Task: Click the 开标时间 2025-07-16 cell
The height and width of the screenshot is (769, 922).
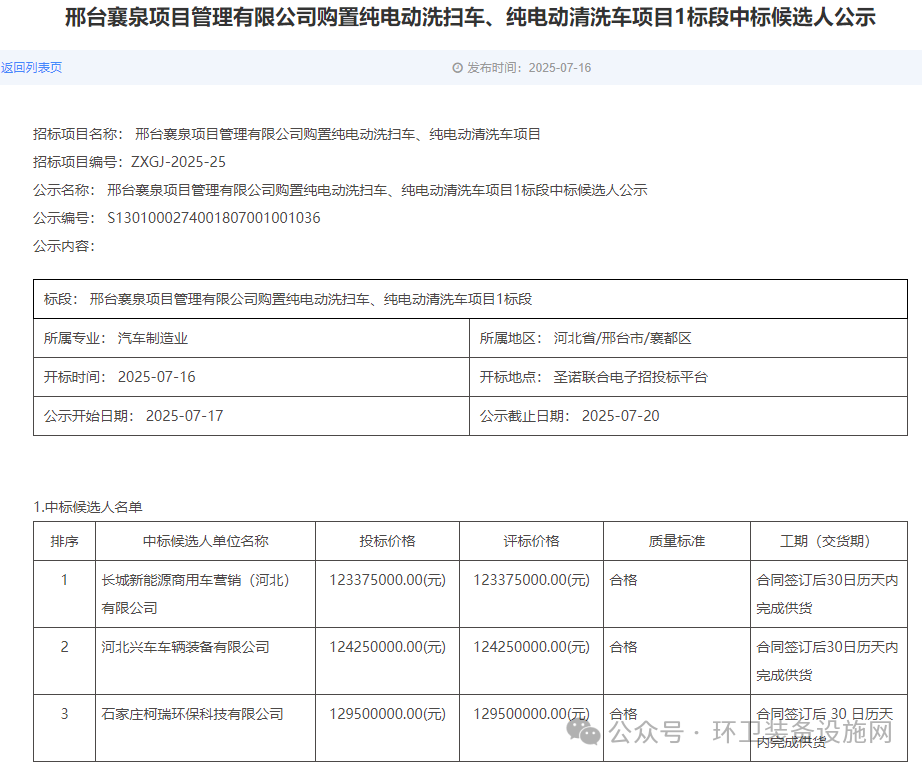Action: (252, 377)
